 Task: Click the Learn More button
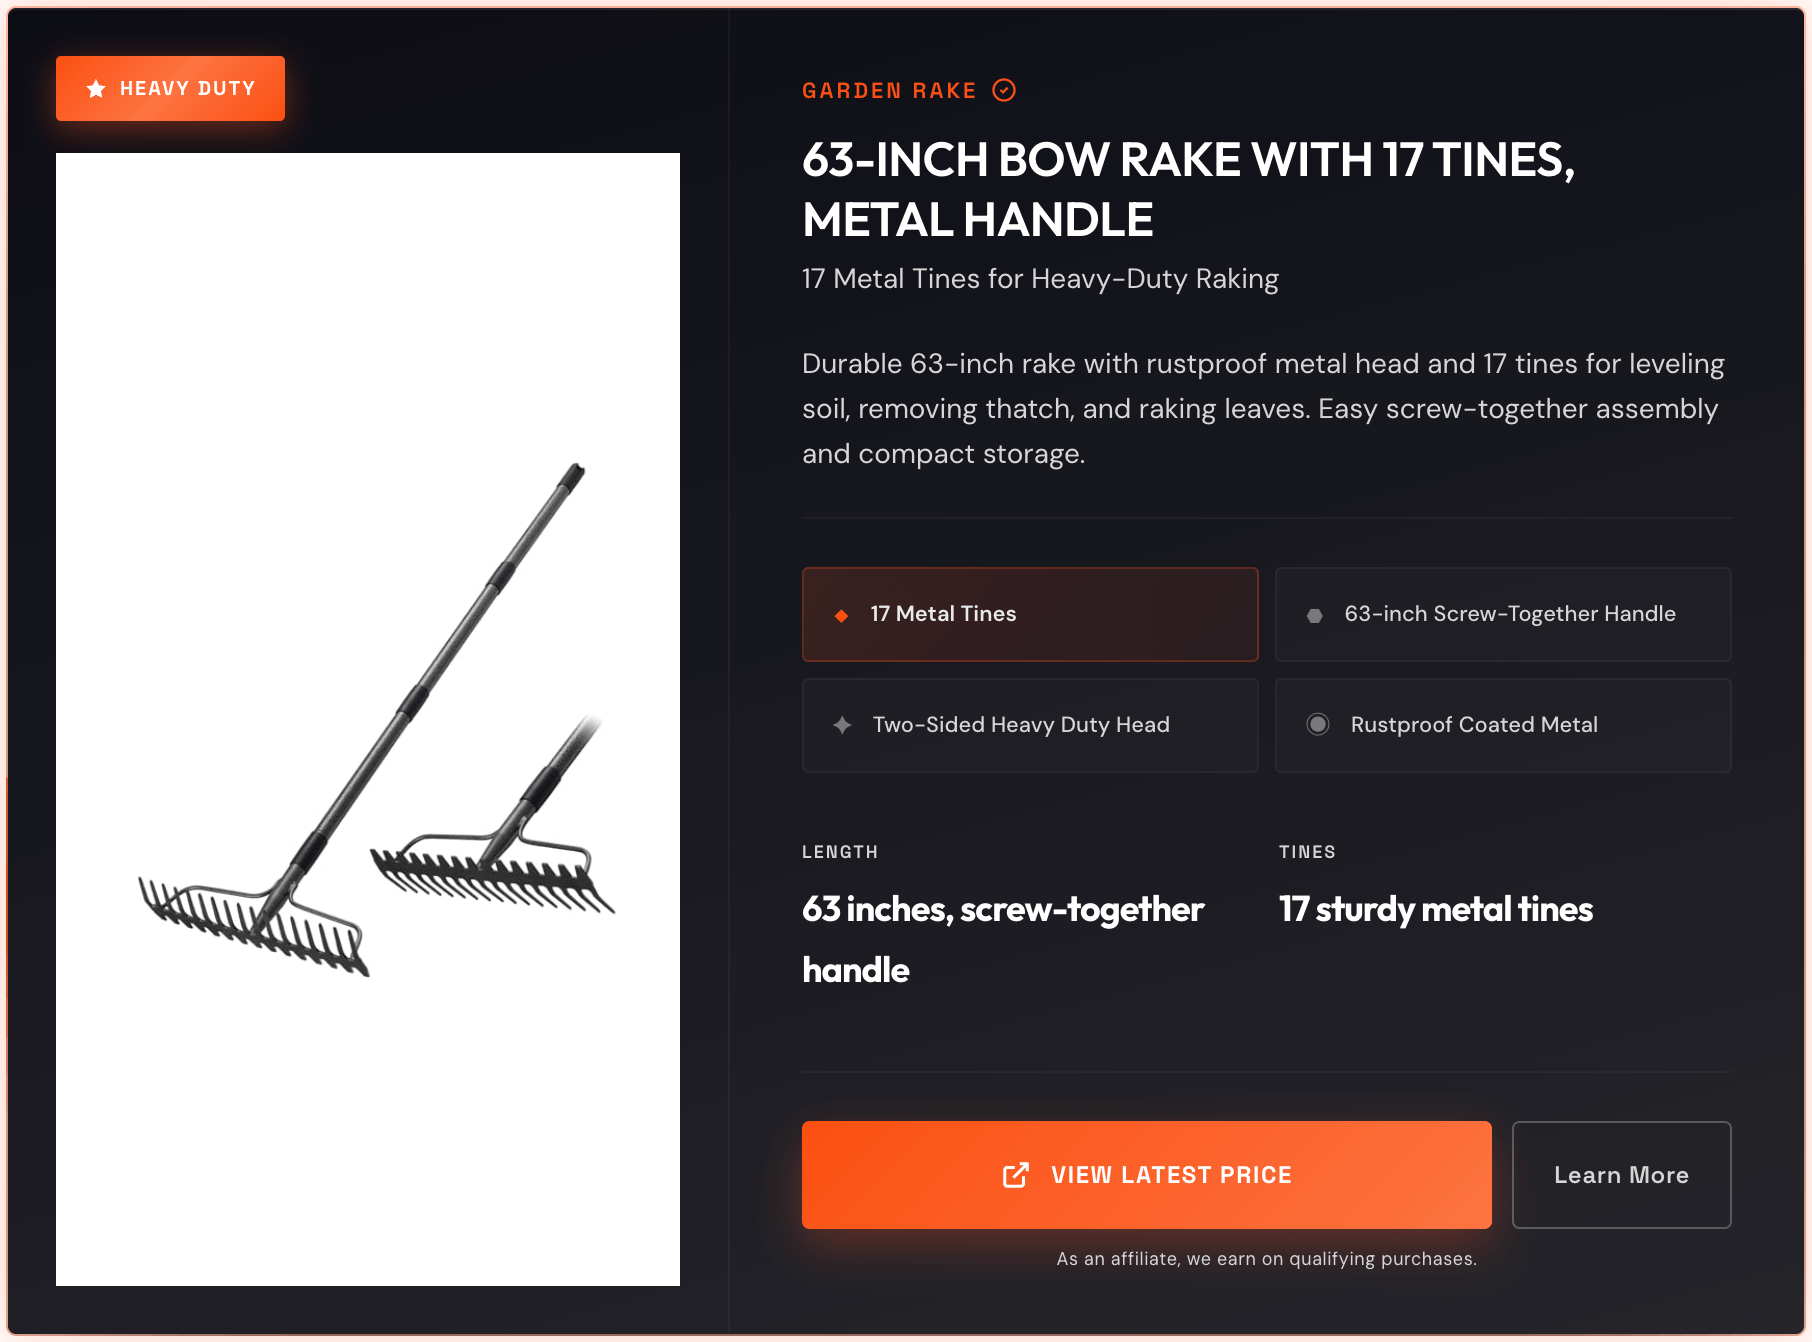(x=1621, y=1175)
